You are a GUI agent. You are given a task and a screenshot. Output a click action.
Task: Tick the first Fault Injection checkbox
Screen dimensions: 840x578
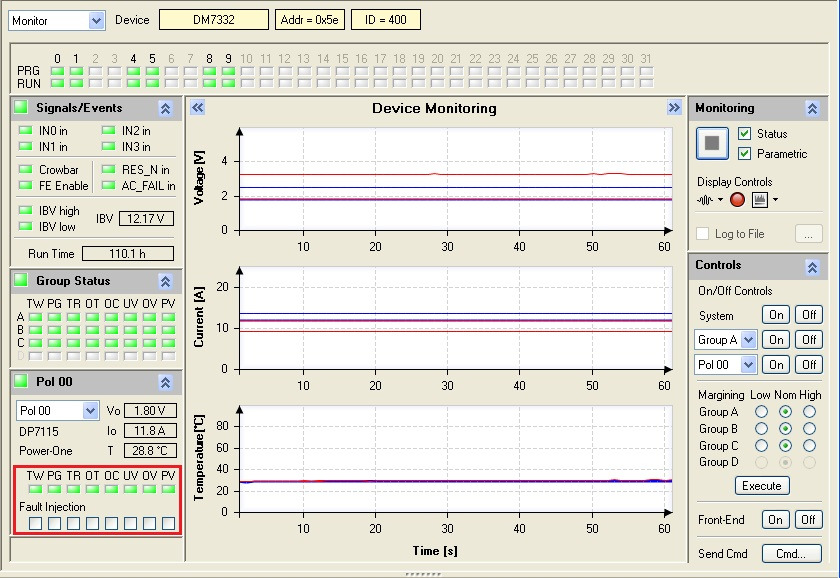click(x=35, y=523)
